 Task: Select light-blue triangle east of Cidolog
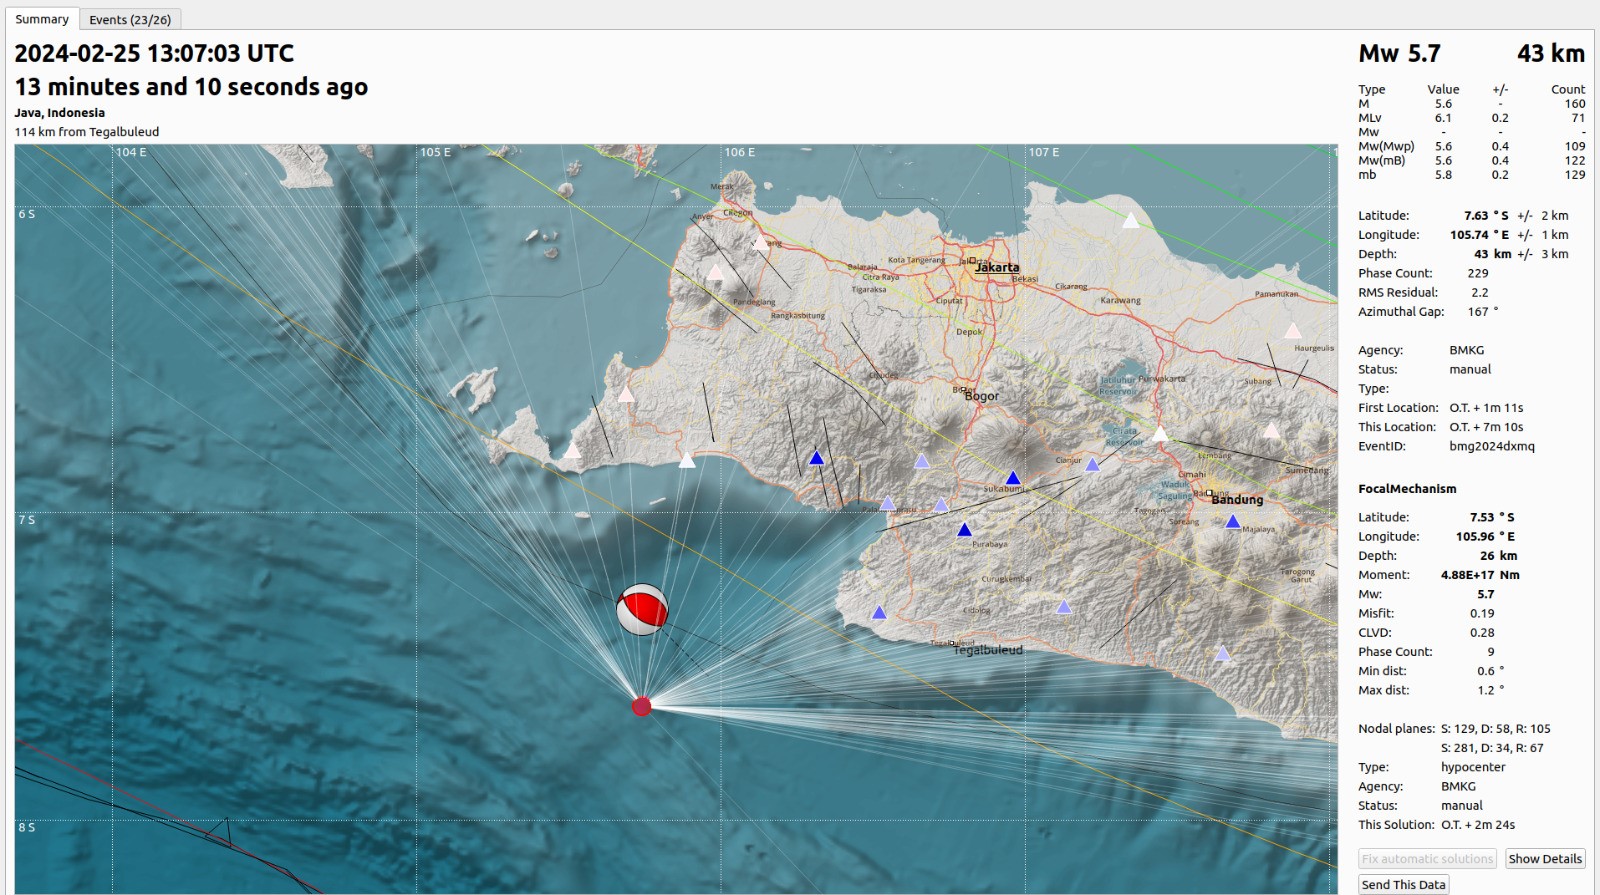pyautogui.click(x=1064, y=607)
